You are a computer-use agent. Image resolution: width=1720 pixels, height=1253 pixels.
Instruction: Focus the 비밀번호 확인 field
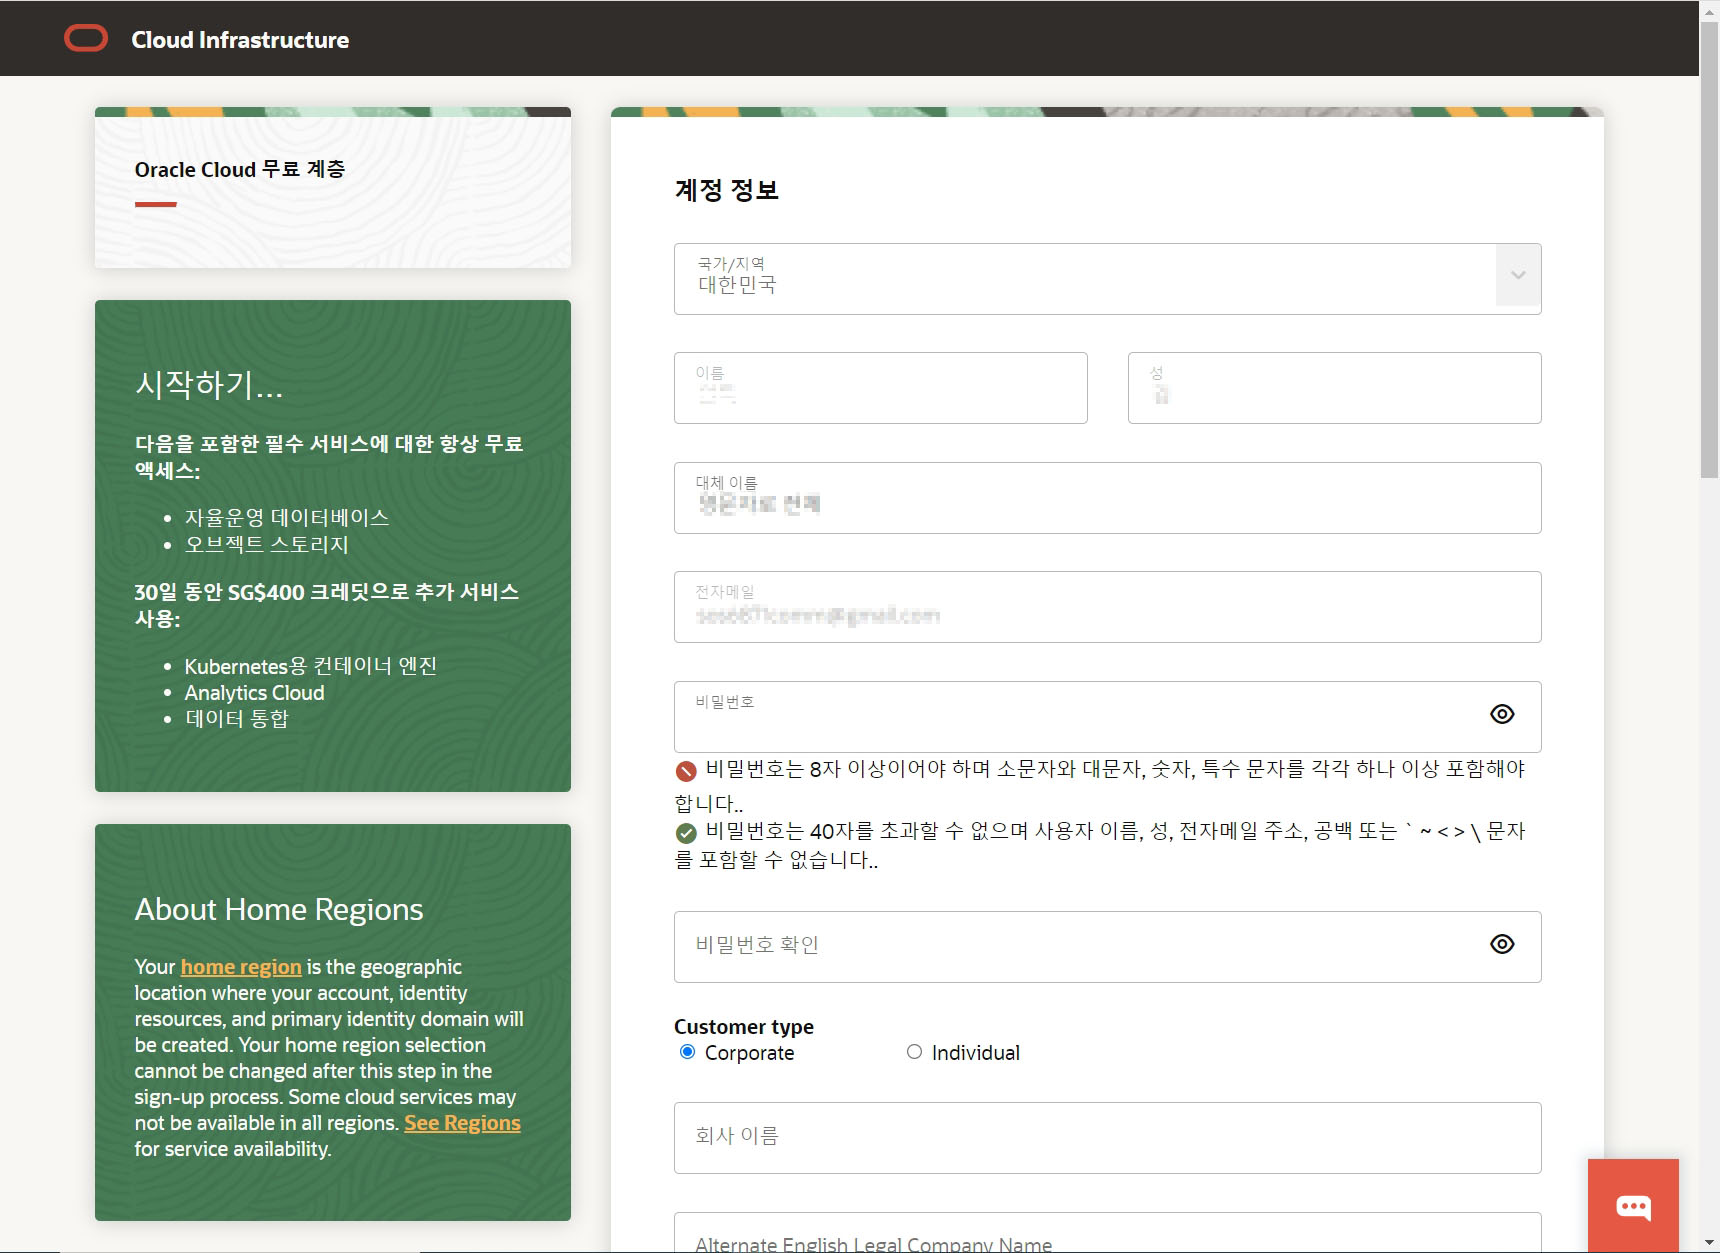pyautogui.click(x=1108, y=947)
